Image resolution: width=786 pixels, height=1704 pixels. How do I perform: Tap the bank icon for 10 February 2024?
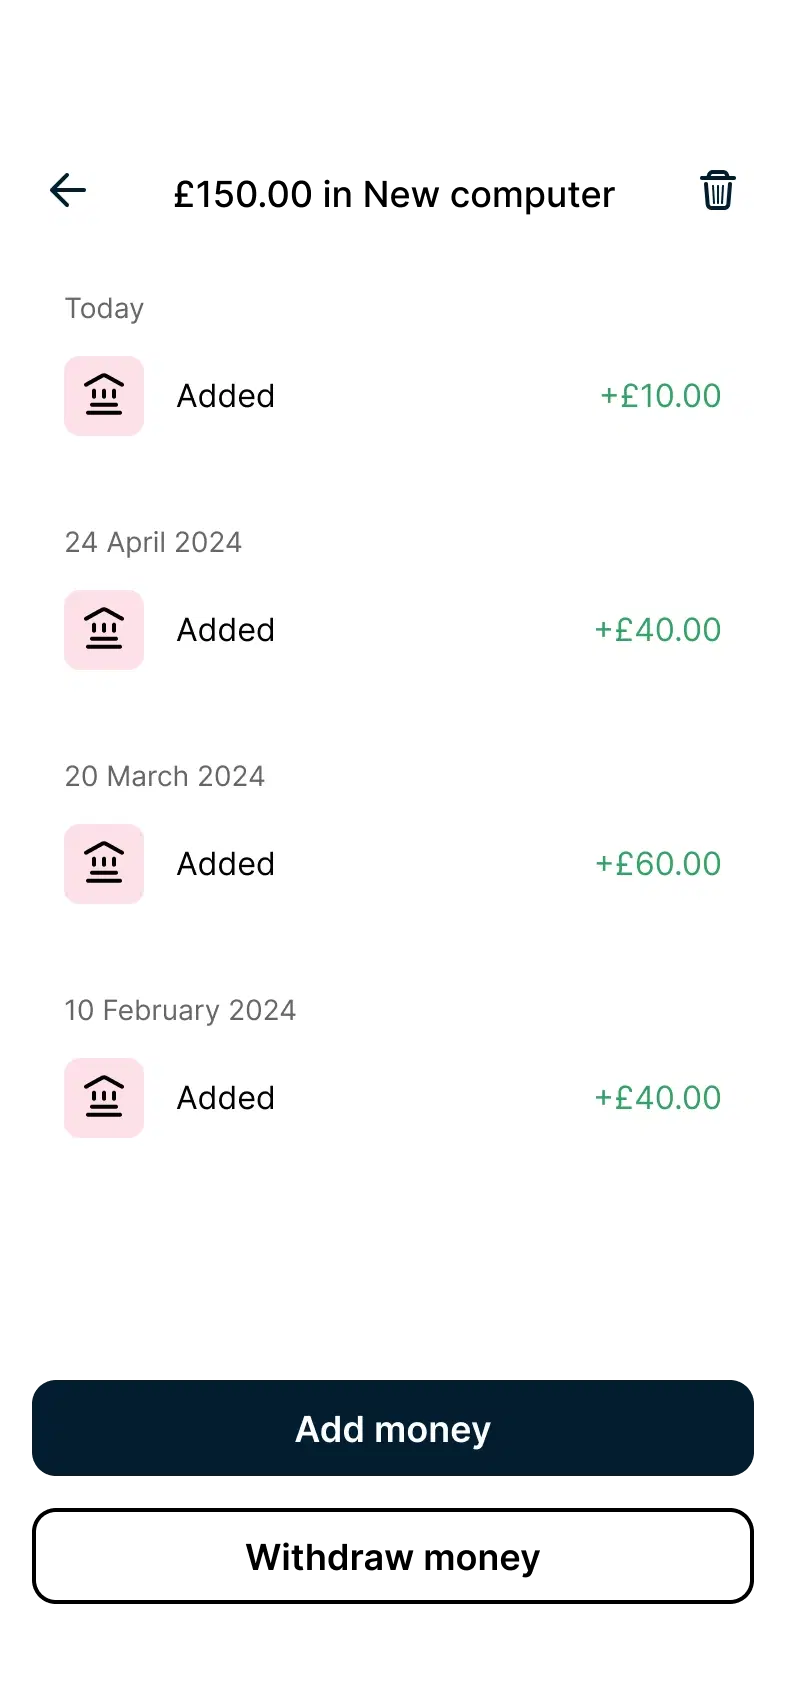tap(104, 1098)
